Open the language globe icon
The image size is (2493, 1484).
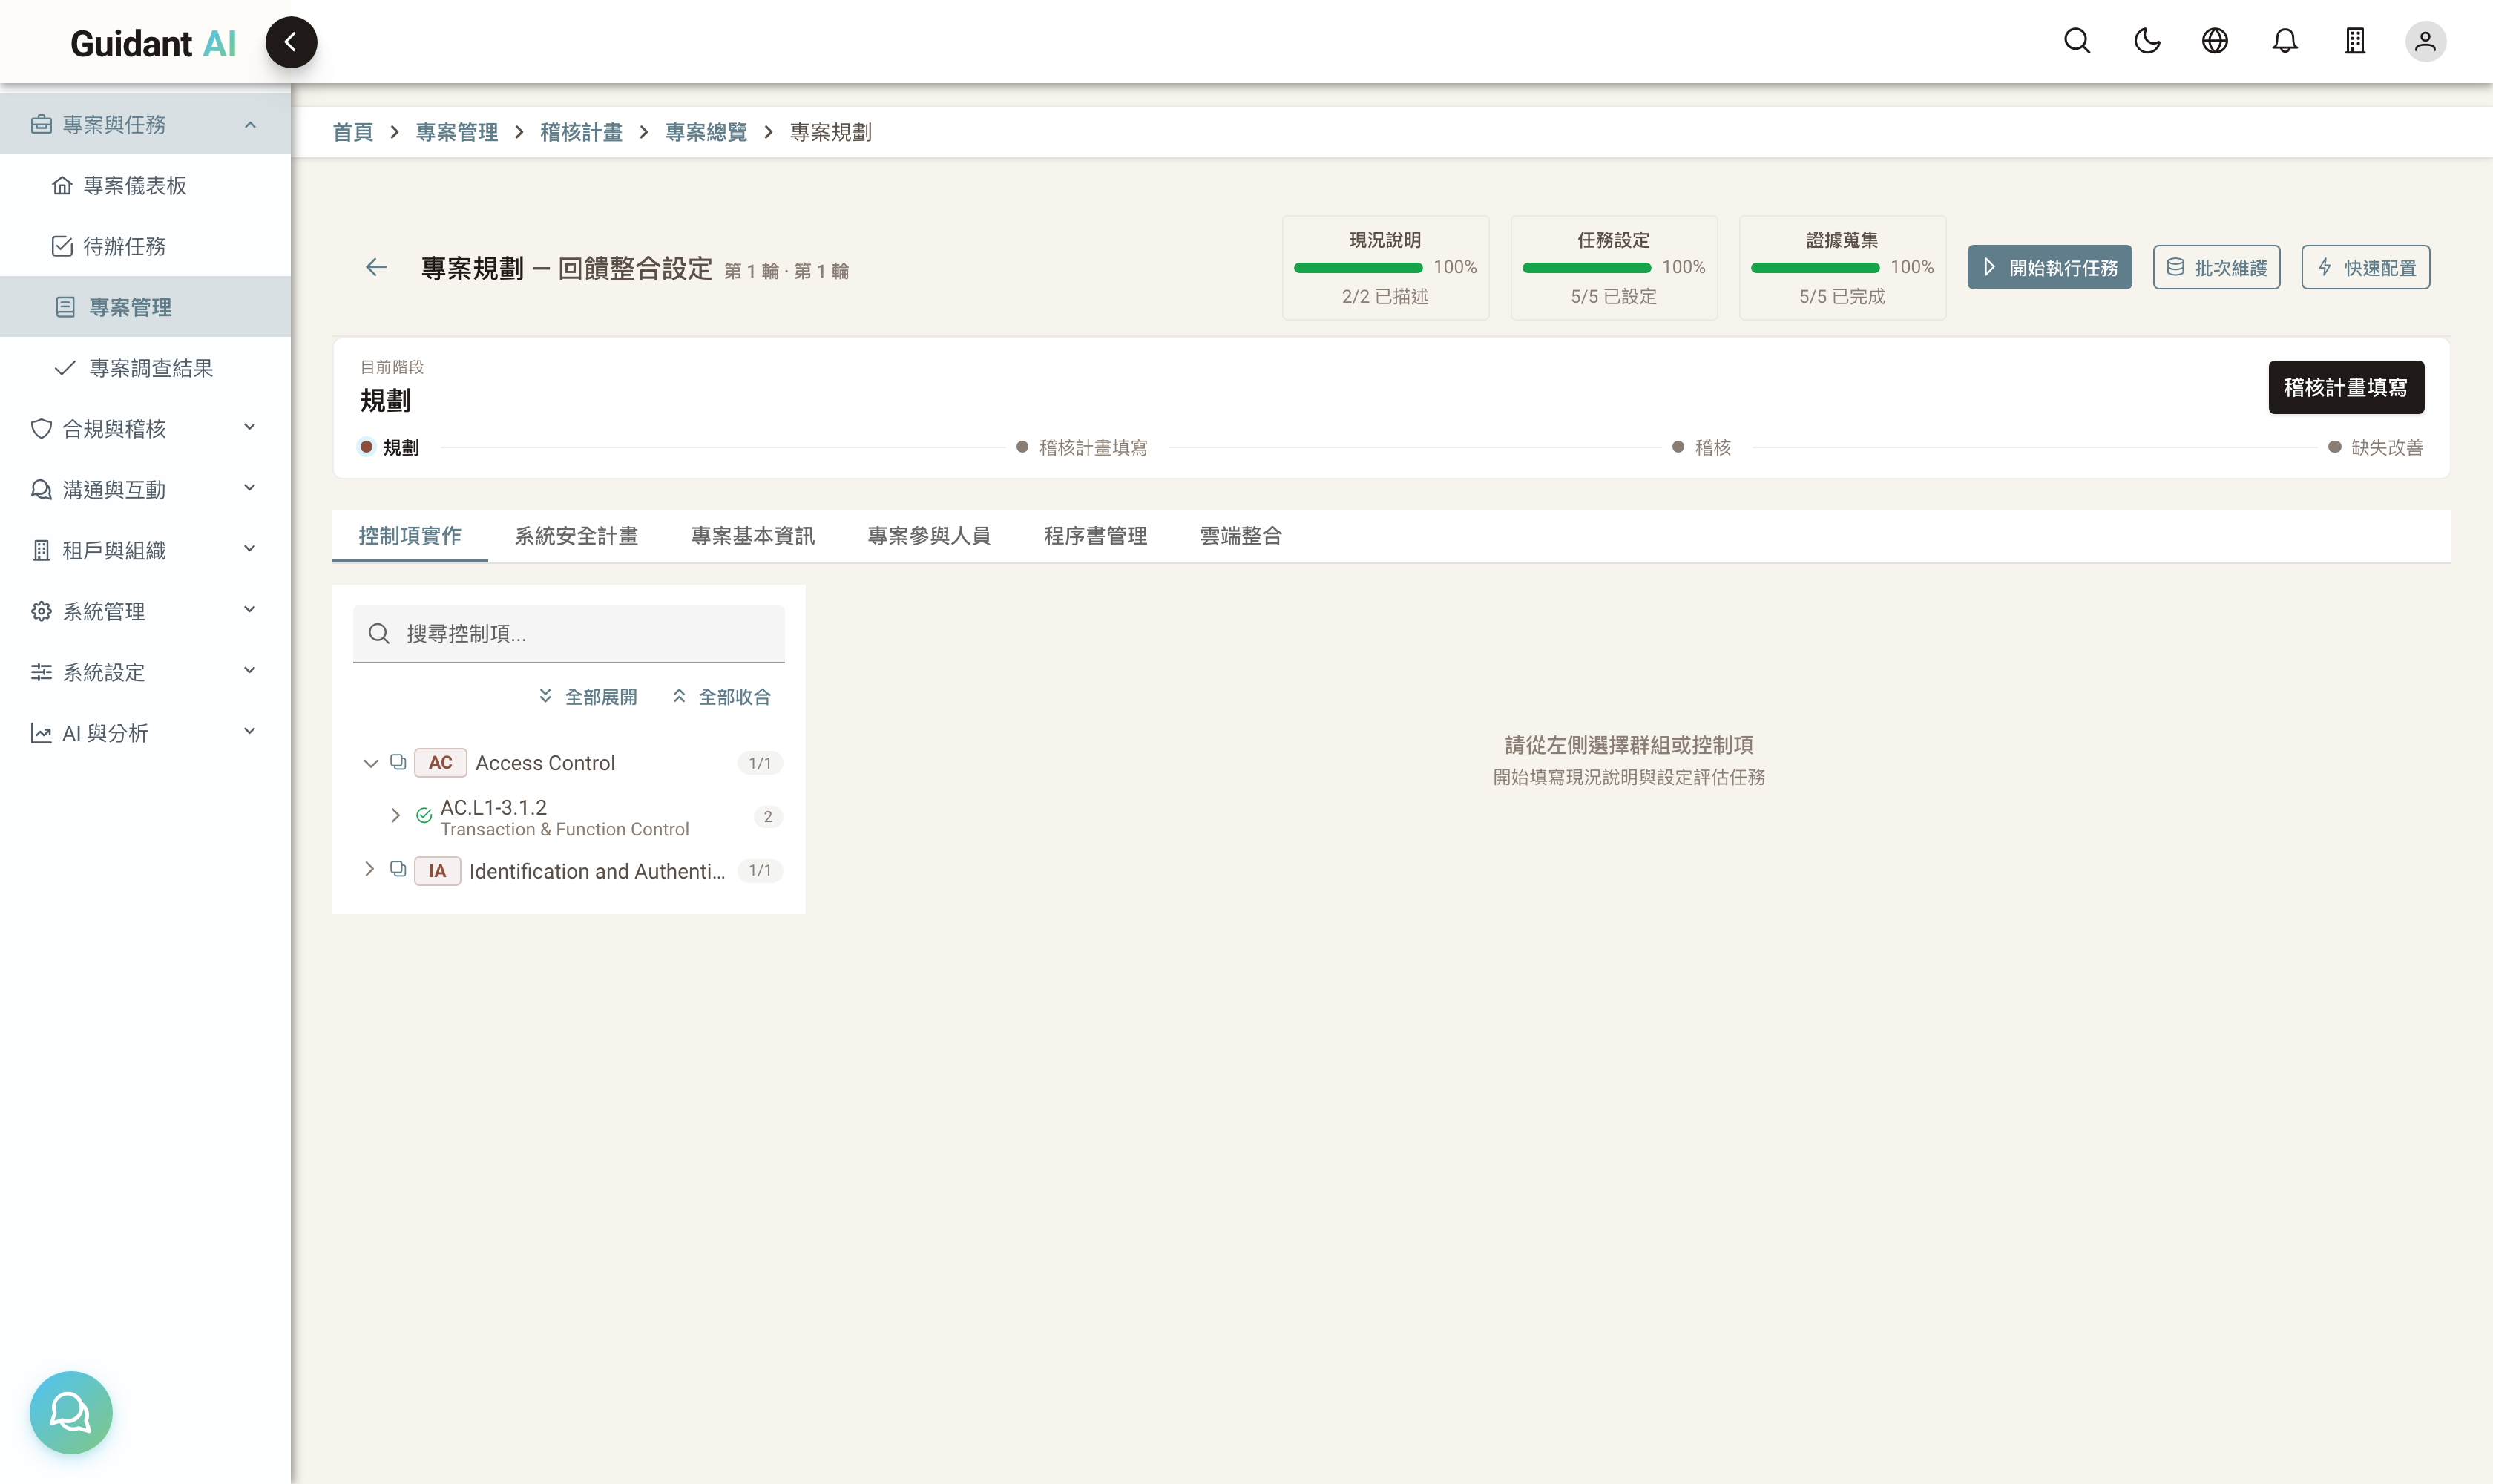tap(2215, 41)
